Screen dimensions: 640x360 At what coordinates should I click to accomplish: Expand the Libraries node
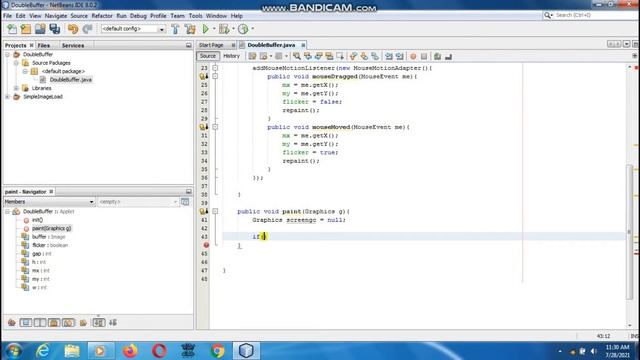click(16, 88)
